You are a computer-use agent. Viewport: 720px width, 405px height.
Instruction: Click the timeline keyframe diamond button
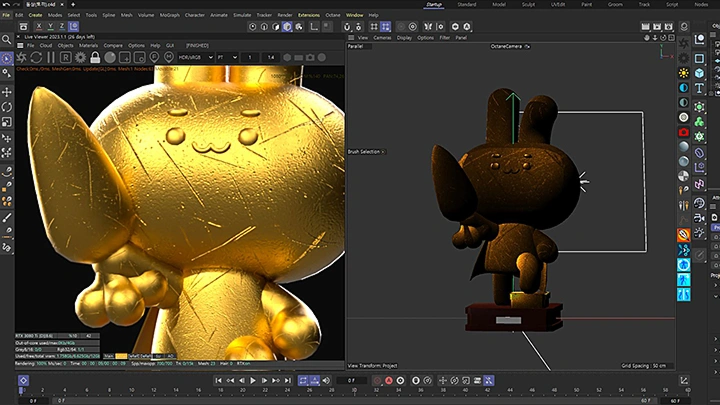[x=23, y=380]
